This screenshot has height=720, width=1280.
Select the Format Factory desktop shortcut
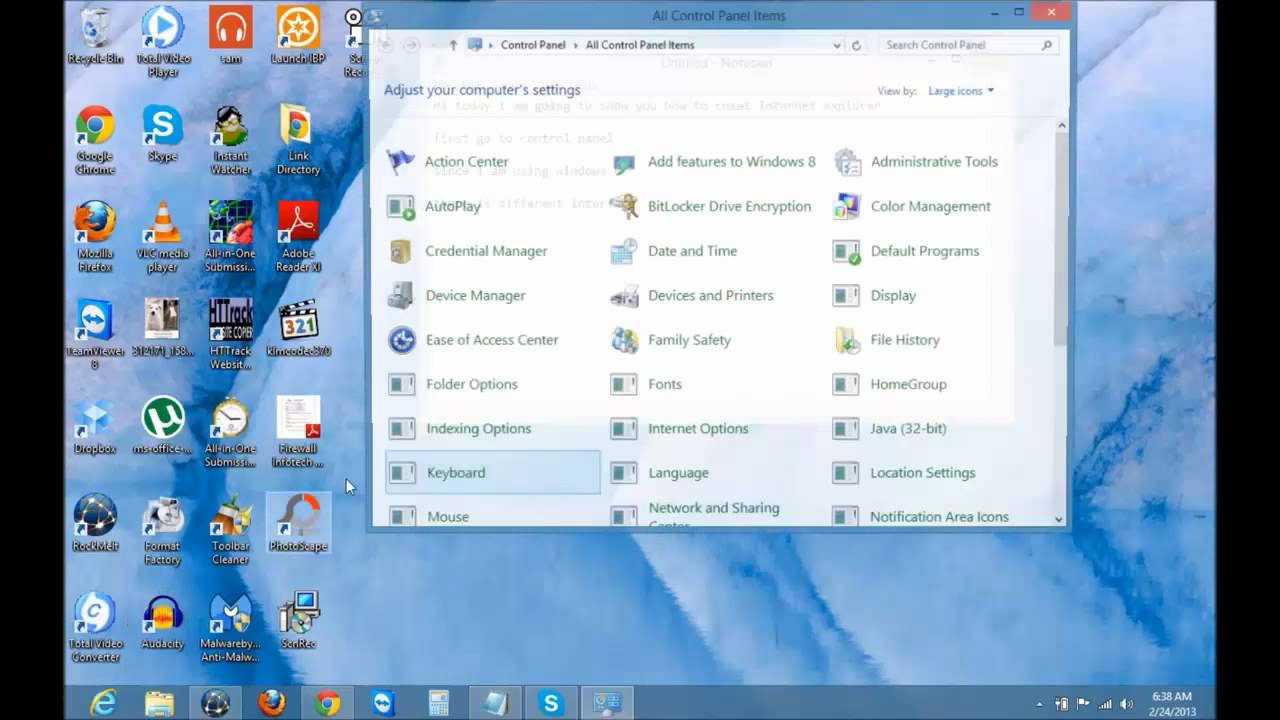tap(162, 530)
